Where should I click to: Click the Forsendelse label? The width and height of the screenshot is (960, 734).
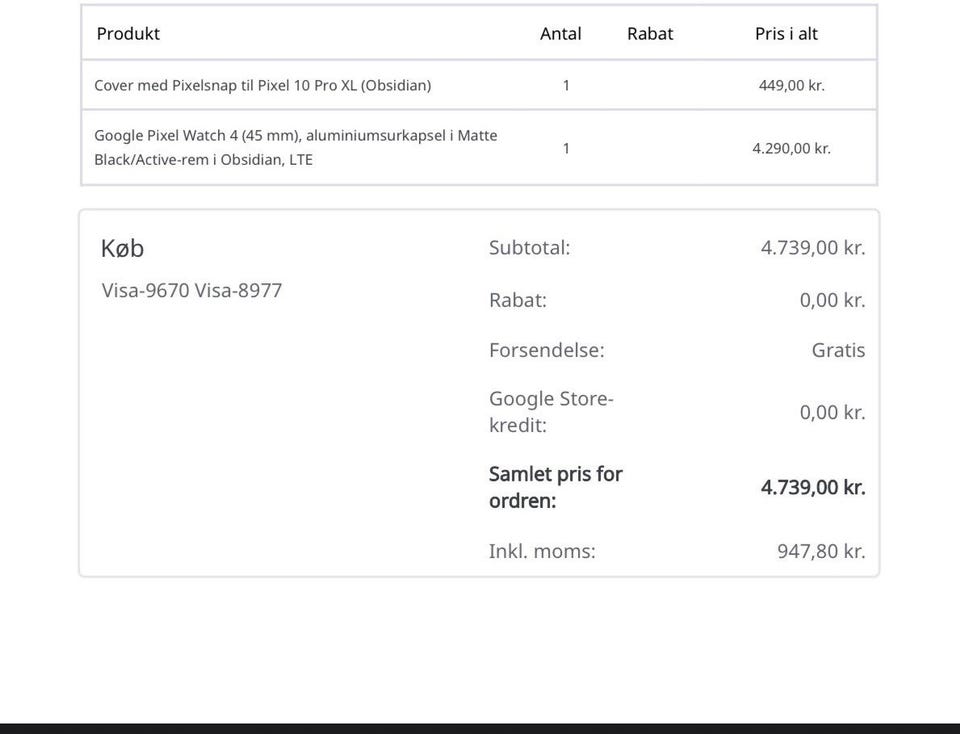coord(546,351)
